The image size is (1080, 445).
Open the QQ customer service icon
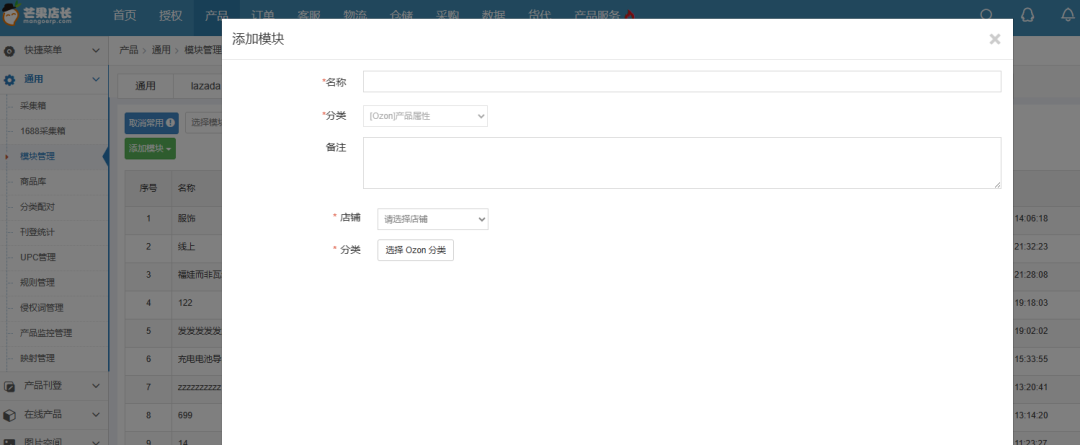click(x=1028, y=15)
